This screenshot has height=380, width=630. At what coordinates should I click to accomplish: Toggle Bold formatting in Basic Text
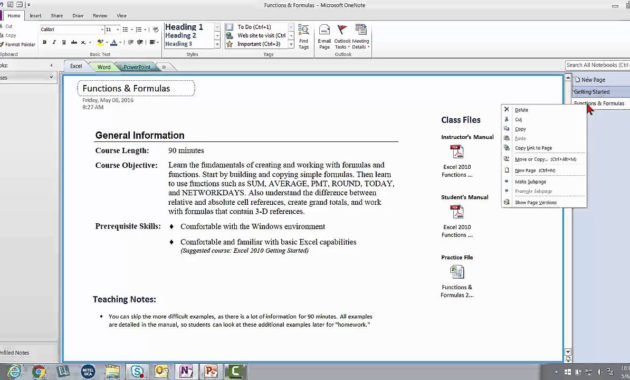pyautogui.click(x=45, y=42)
